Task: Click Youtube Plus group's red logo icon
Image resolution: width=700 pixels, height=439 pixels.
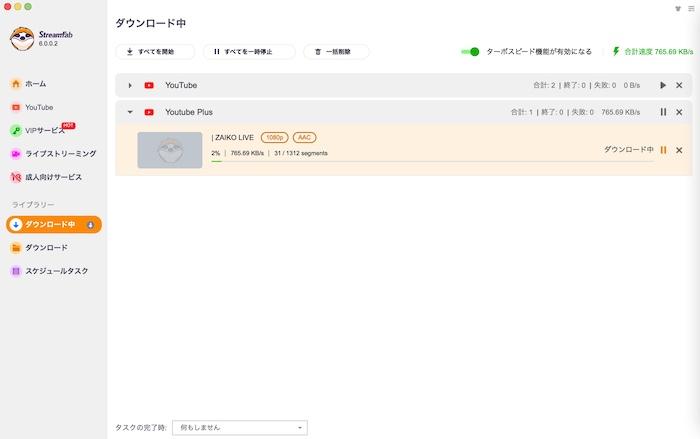Action: 149,112
